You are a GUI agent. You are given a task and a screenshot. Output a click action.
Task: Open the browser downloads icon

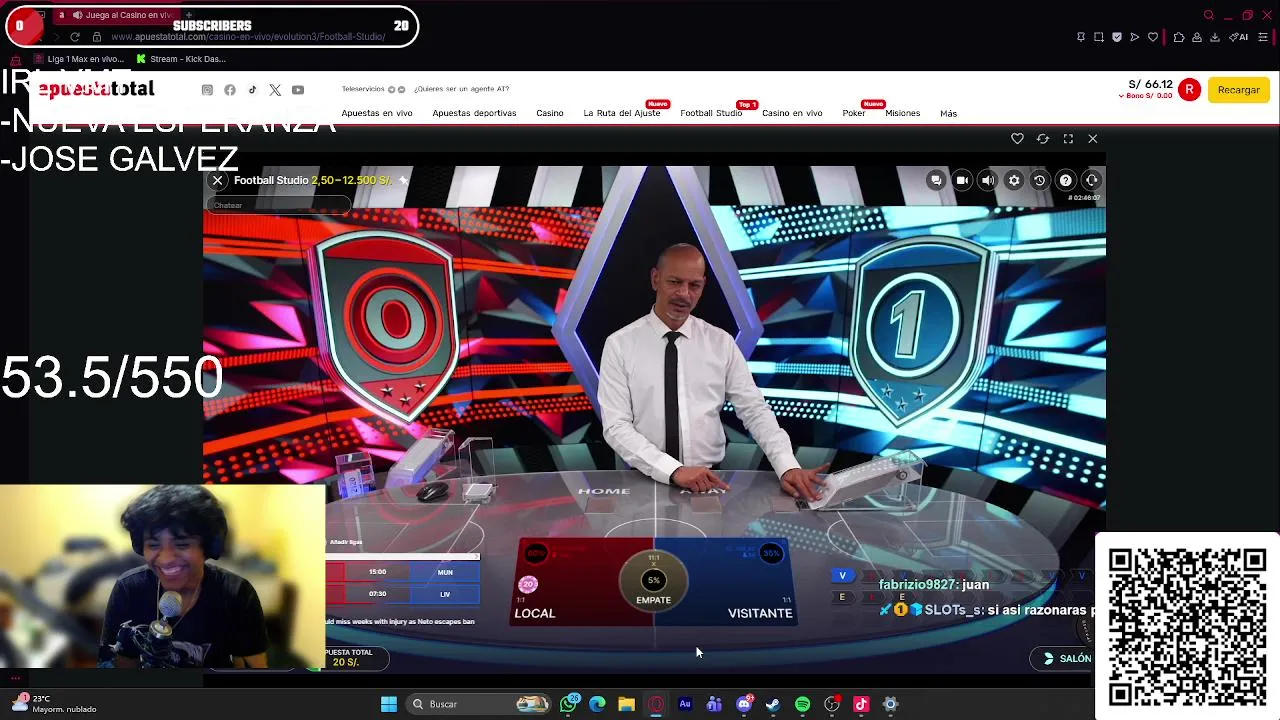[1215, 37]
